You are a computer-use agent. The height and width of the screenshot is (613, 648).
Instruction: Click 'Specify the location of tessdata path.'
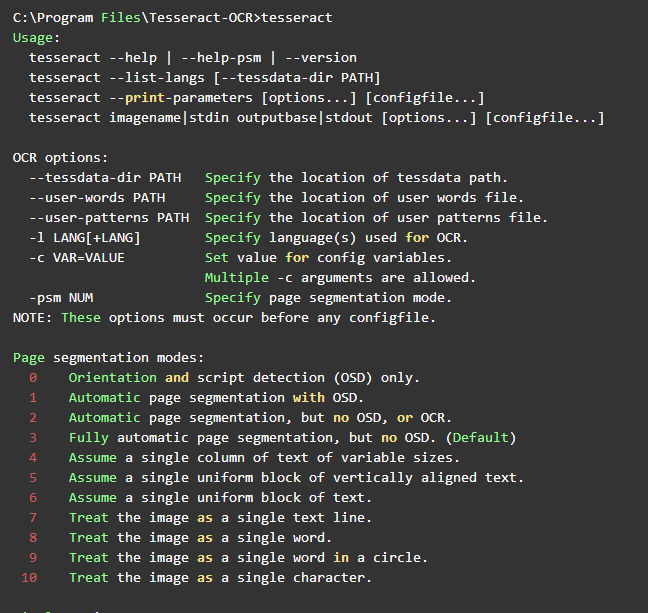point(356,178)
